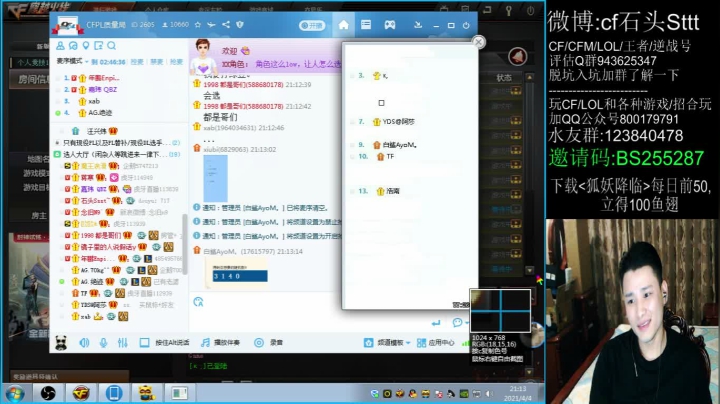Click the location pin icon

86,45
